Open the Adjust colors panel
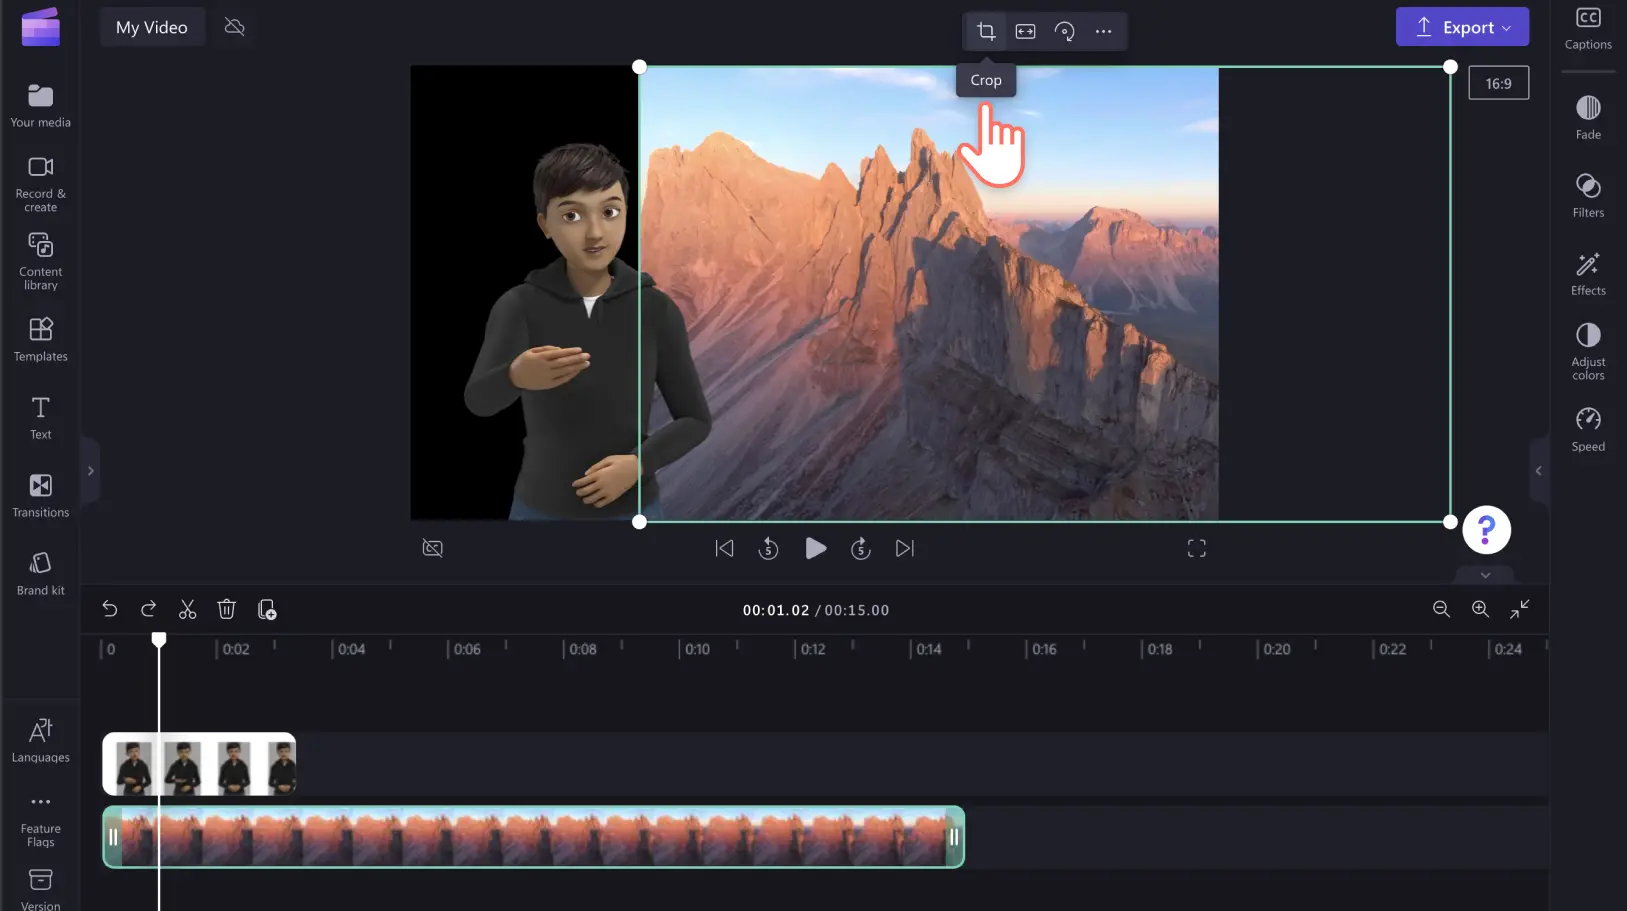The width and height of the screenshot is (1627, 911). [1588, 351]
